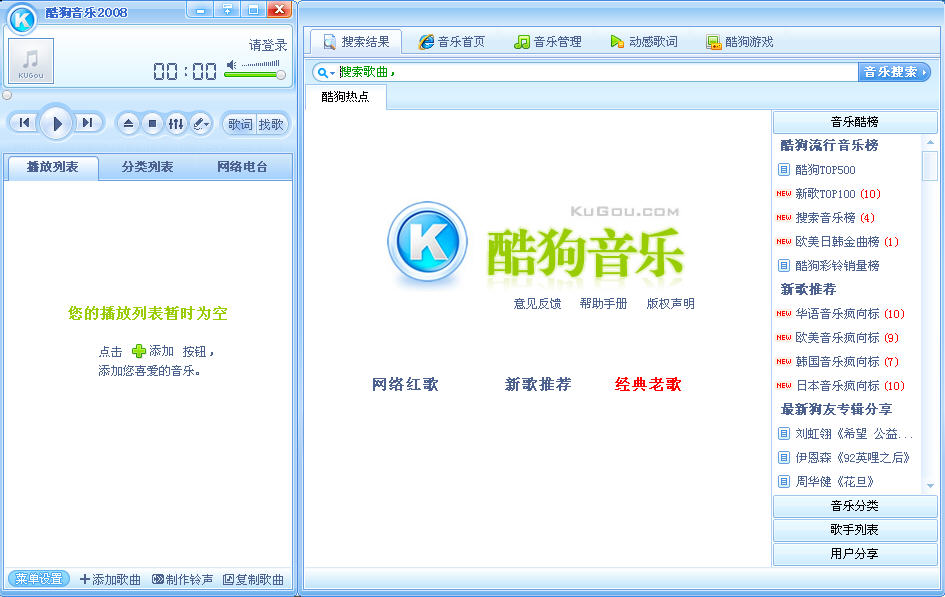945x597 pixels.
Task: Select the 酷狗热点 sub-tab
Action: [x=345, y=97]
